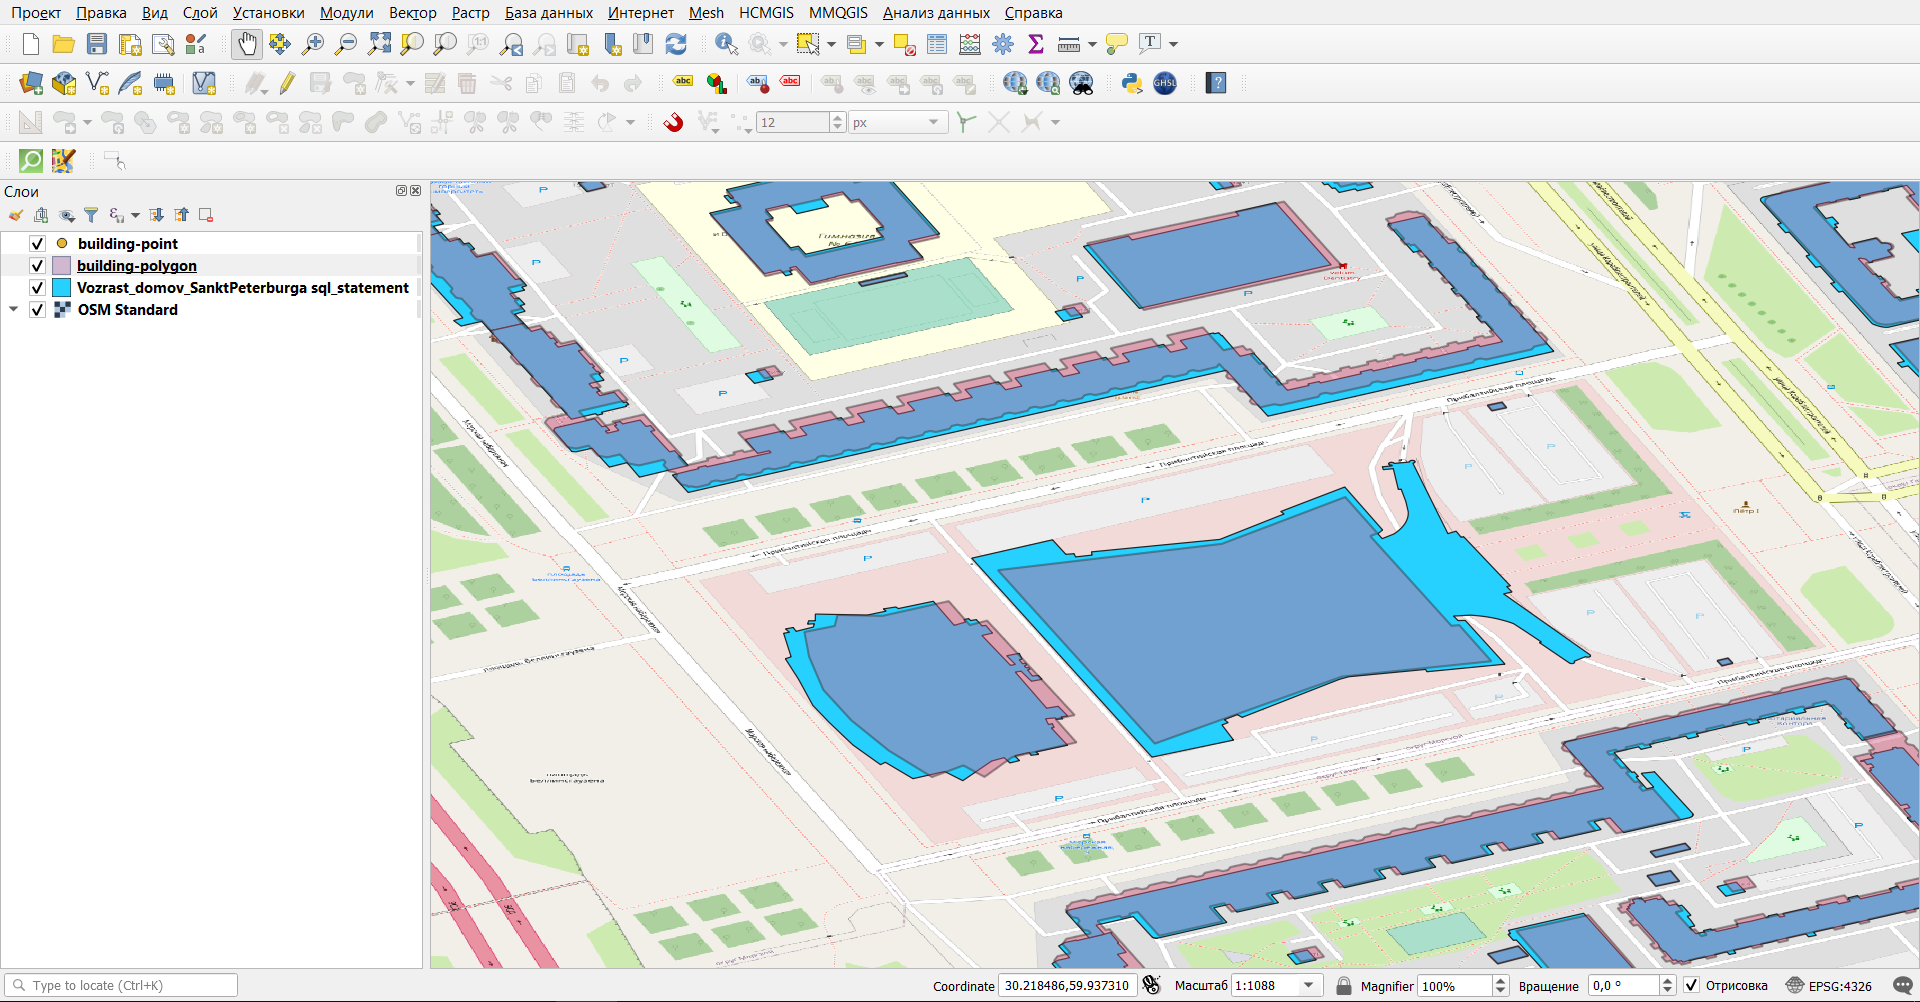The width and height of the screenshot is (1920, 1002).
Task: Hide the building-point layer
Action: 38,244
